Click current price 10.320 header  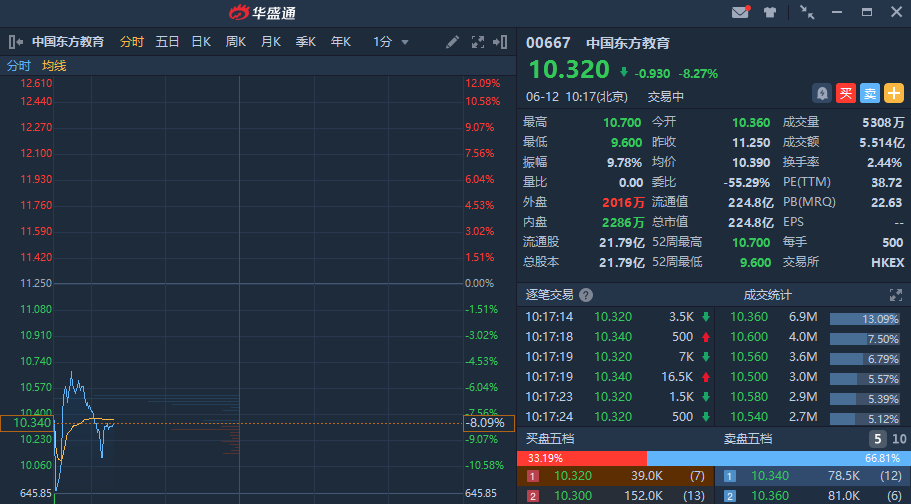(569, 70)
